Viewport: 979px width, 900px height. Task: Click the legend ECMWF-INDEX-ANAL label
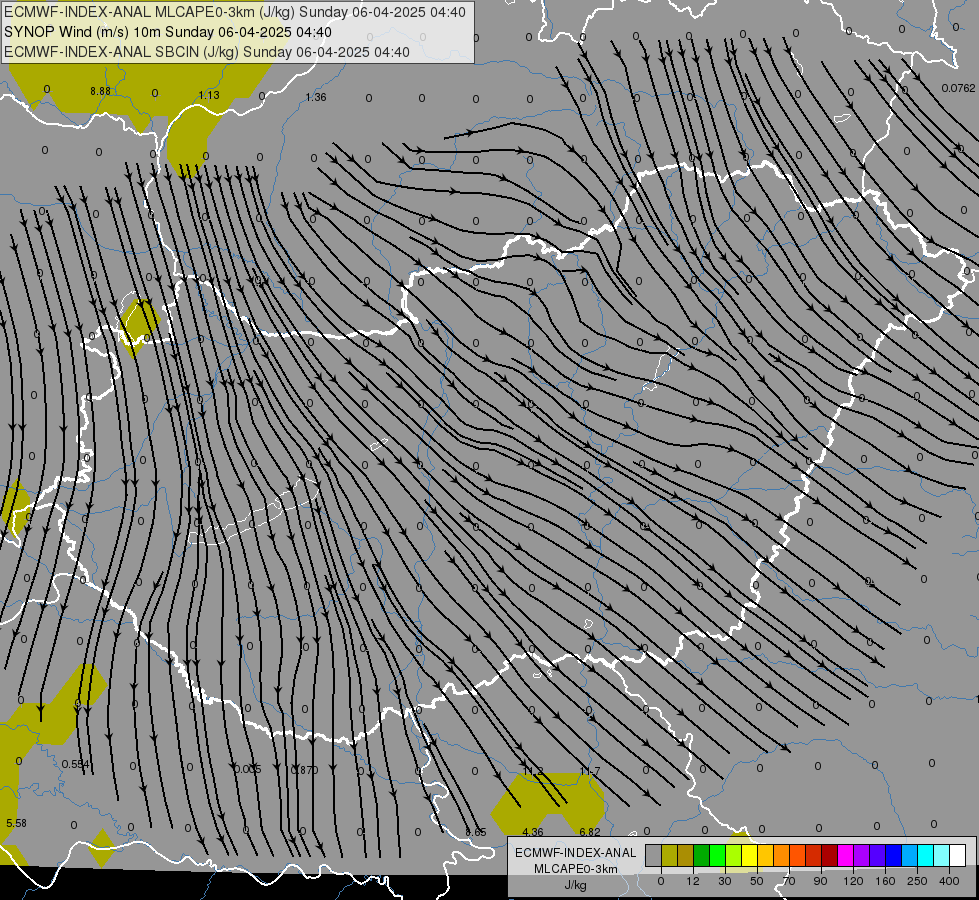tap(576, 853)
